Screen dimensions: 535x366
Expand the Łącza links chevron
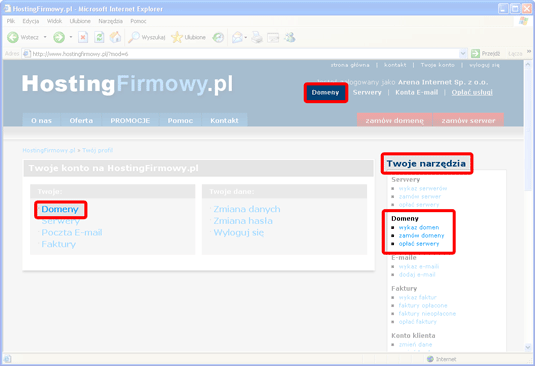point(529,52)
